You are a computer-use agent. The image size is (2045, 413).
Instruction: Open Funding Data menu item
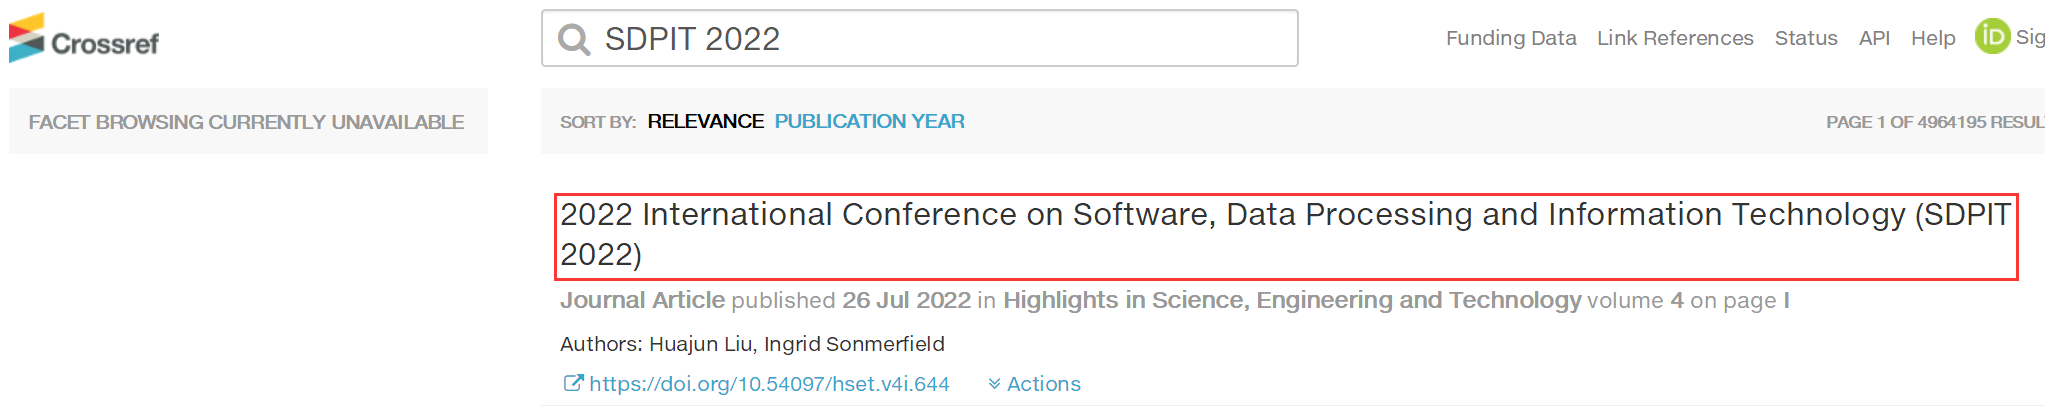[x=1511, y=38]
